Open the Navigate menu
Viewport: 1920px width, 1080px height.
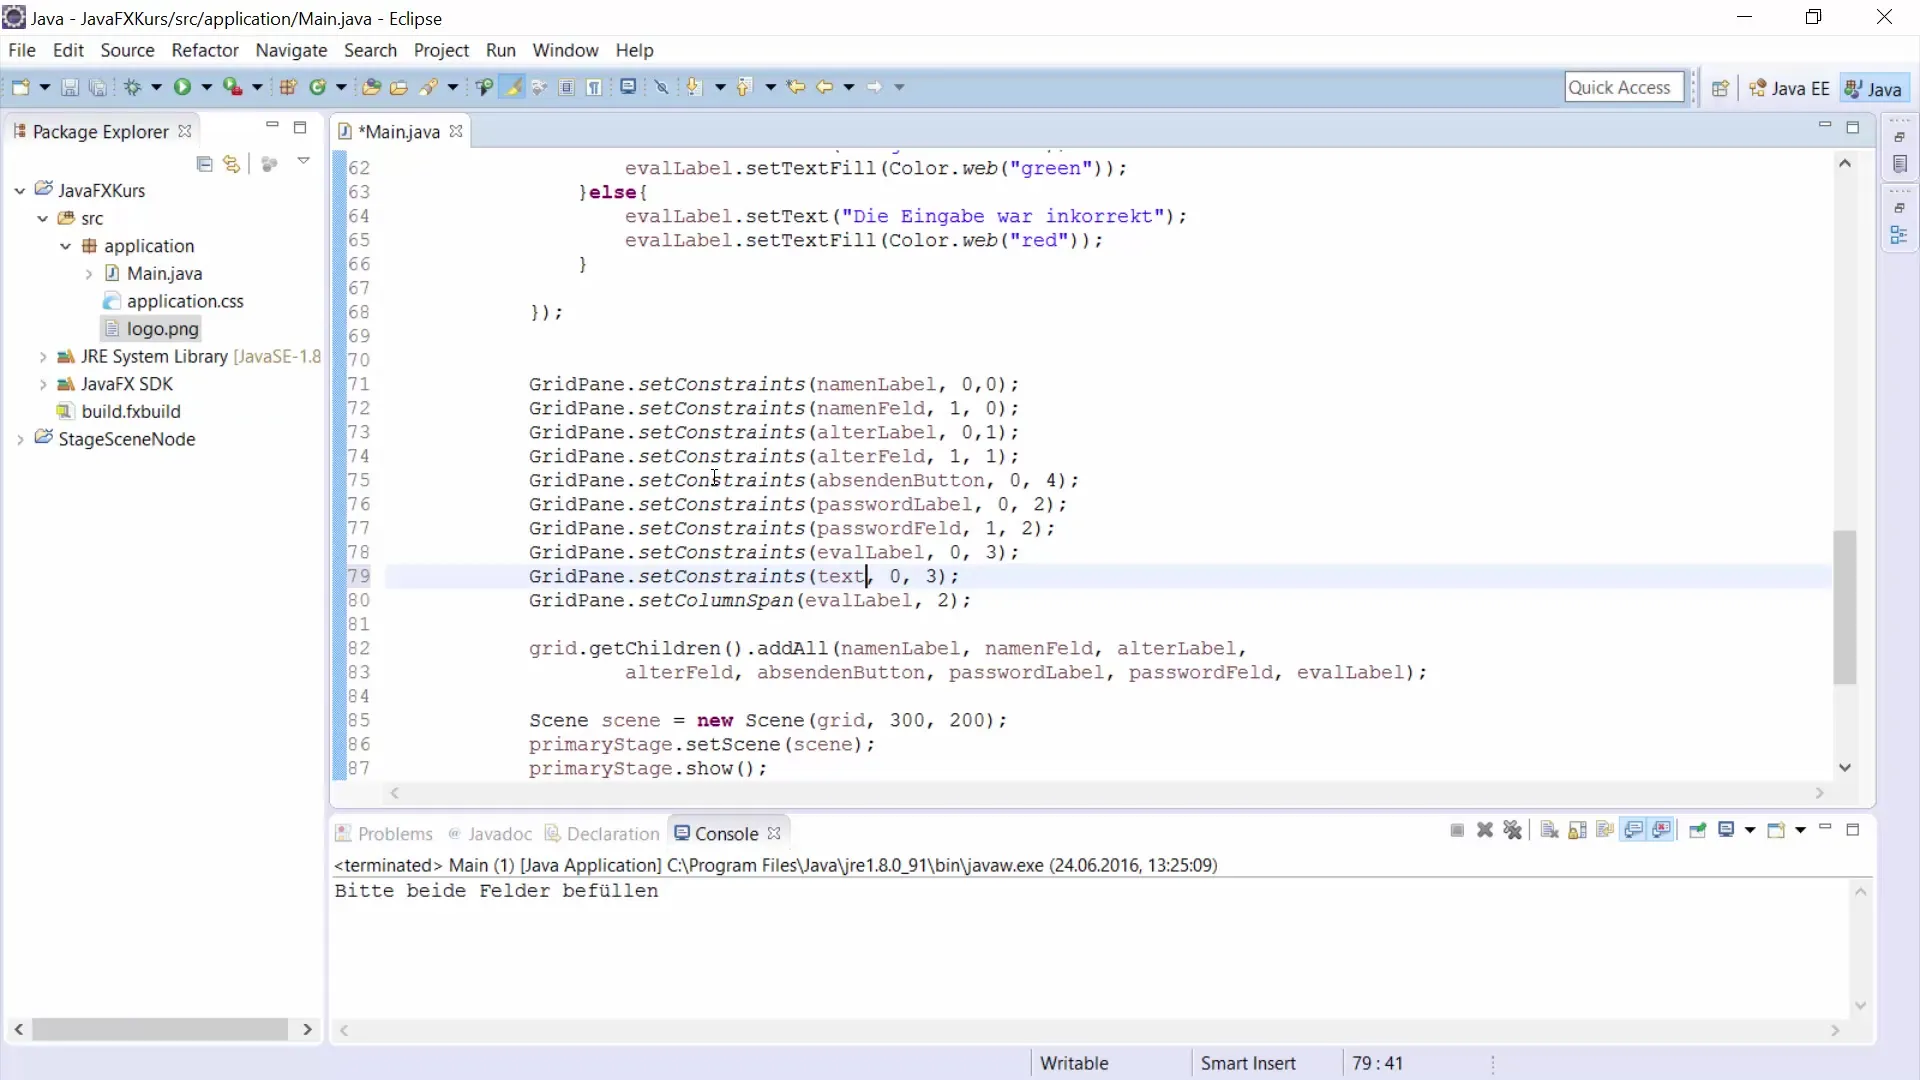[291, 50]
